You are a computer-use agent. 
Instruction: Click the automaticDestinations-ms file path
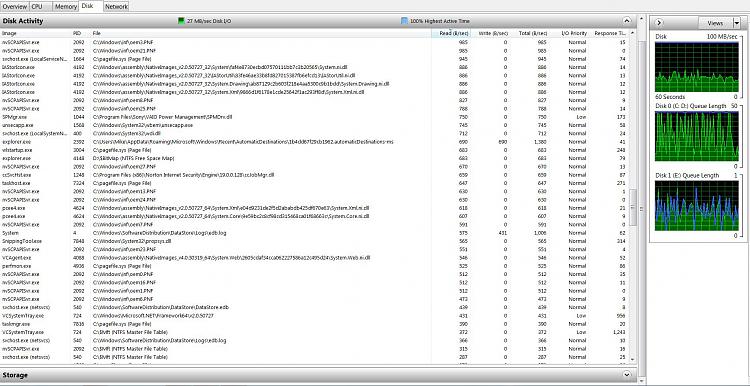pyautogui.click(x=243, y=142)
